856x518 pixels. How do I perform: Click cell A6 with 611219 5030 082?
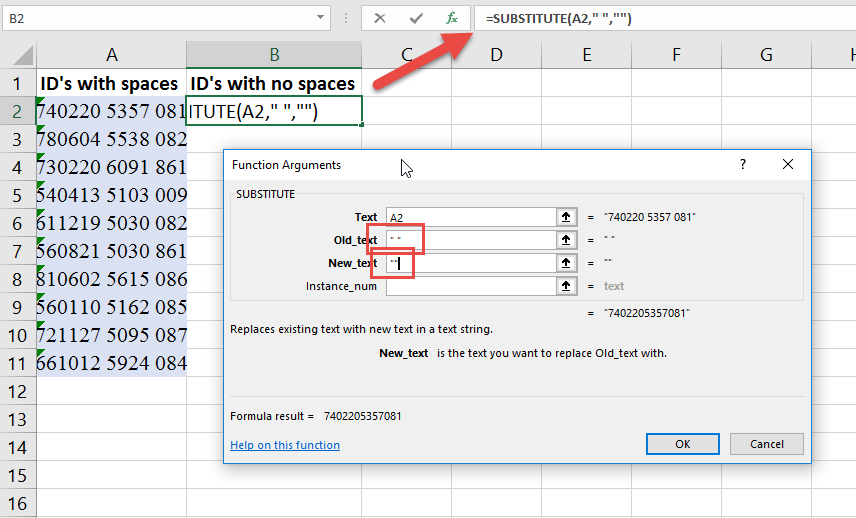coord(111,223)
